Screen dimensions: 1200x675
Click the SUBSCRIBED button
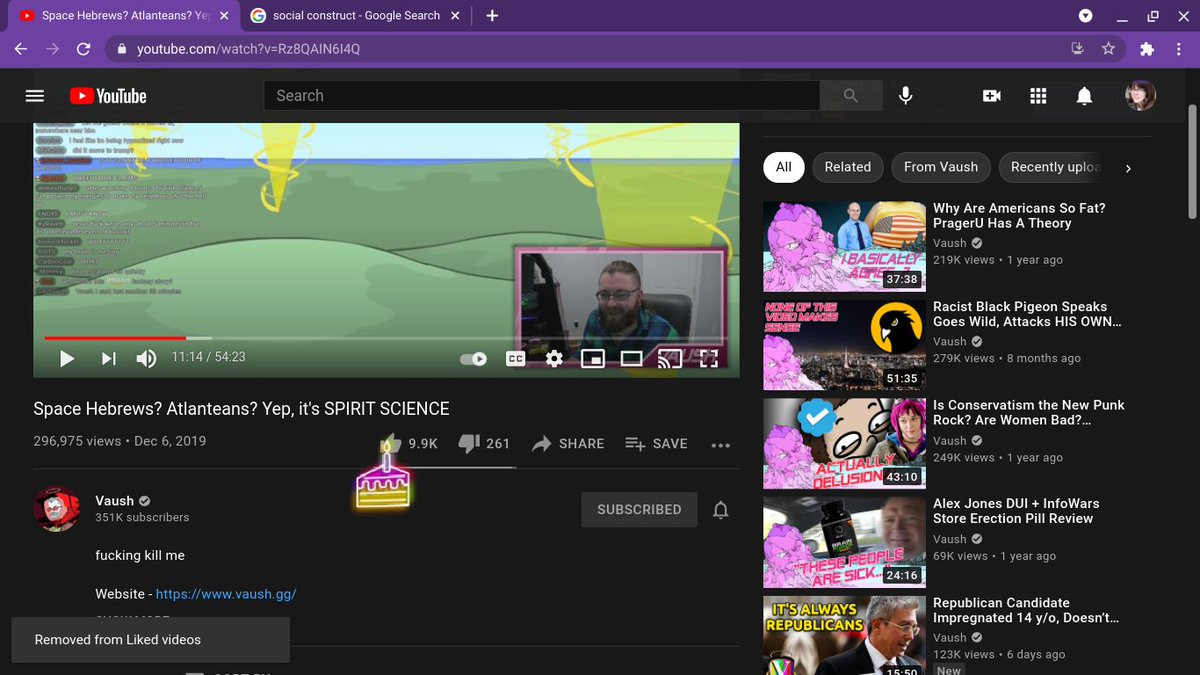coord(639,509)
